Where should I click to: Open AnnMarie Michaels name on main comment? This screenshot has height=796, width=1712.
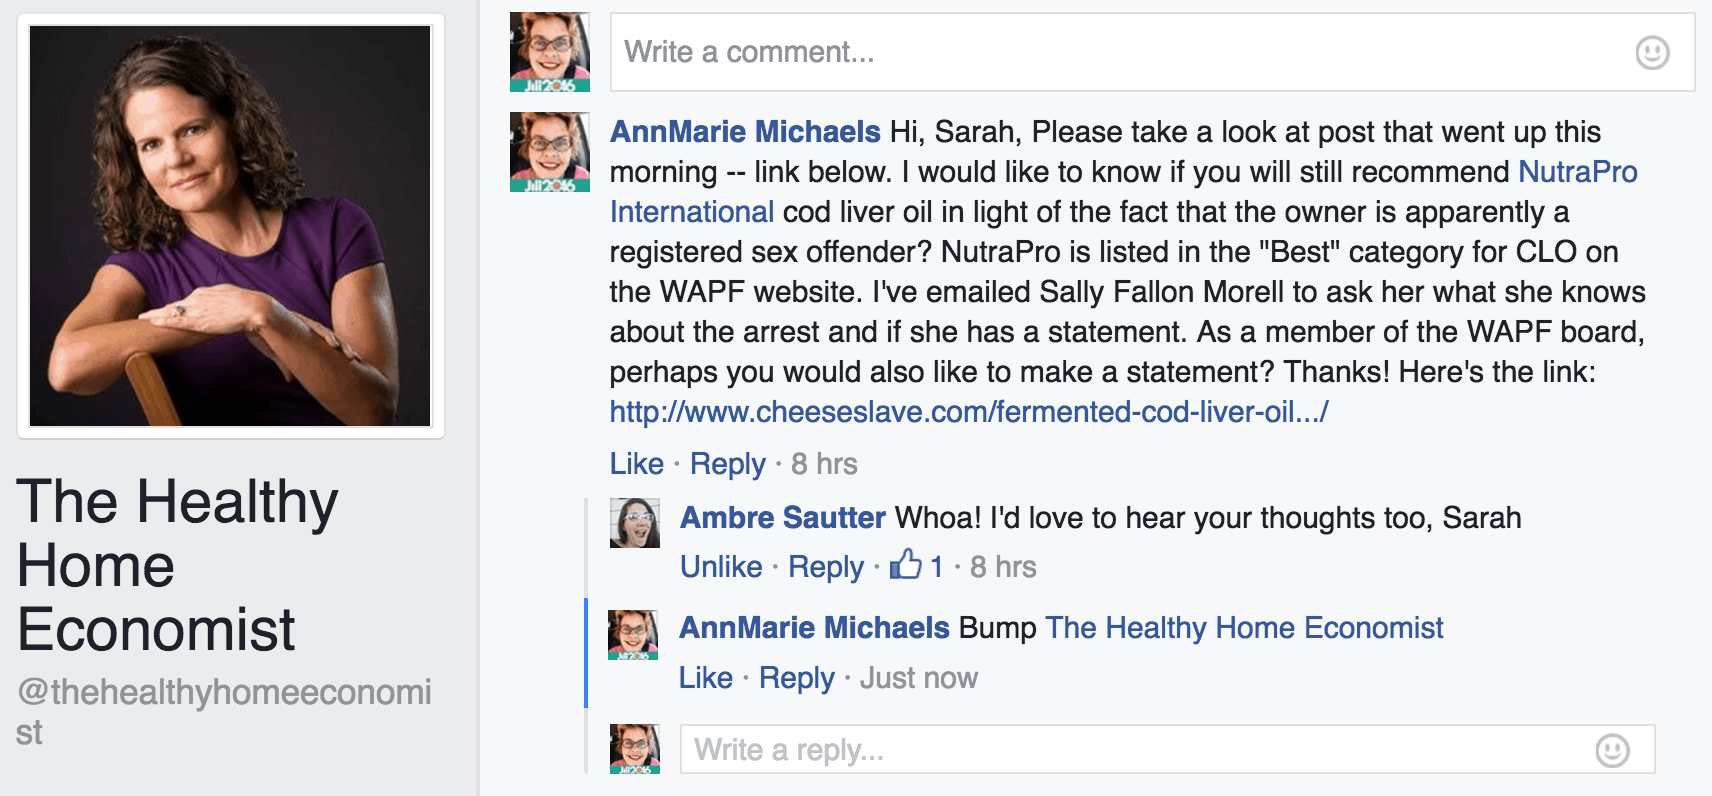pyautogui.click(x=745, y=132)
